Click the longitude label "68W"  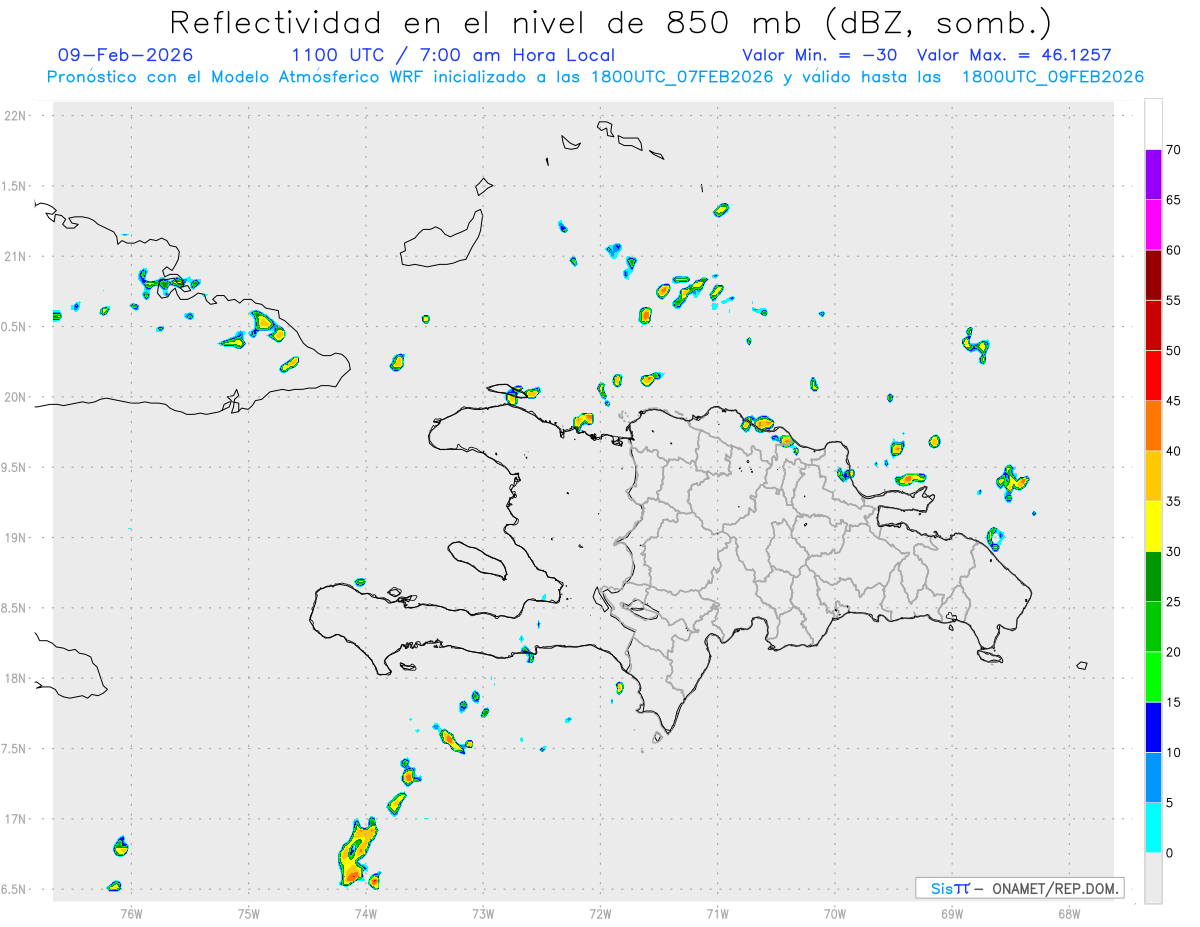[x=1069, y=913]
